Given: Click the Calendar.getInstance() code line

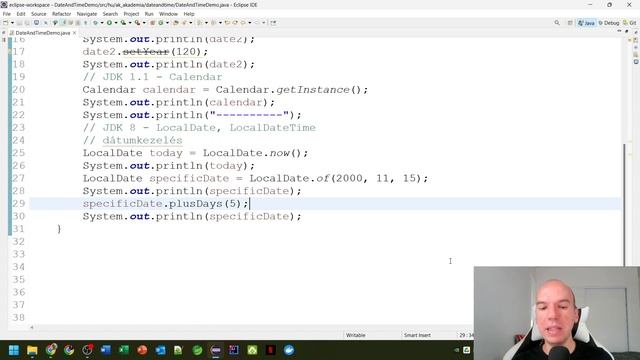Looking at the screenshot, I should (x=225, y=90).
